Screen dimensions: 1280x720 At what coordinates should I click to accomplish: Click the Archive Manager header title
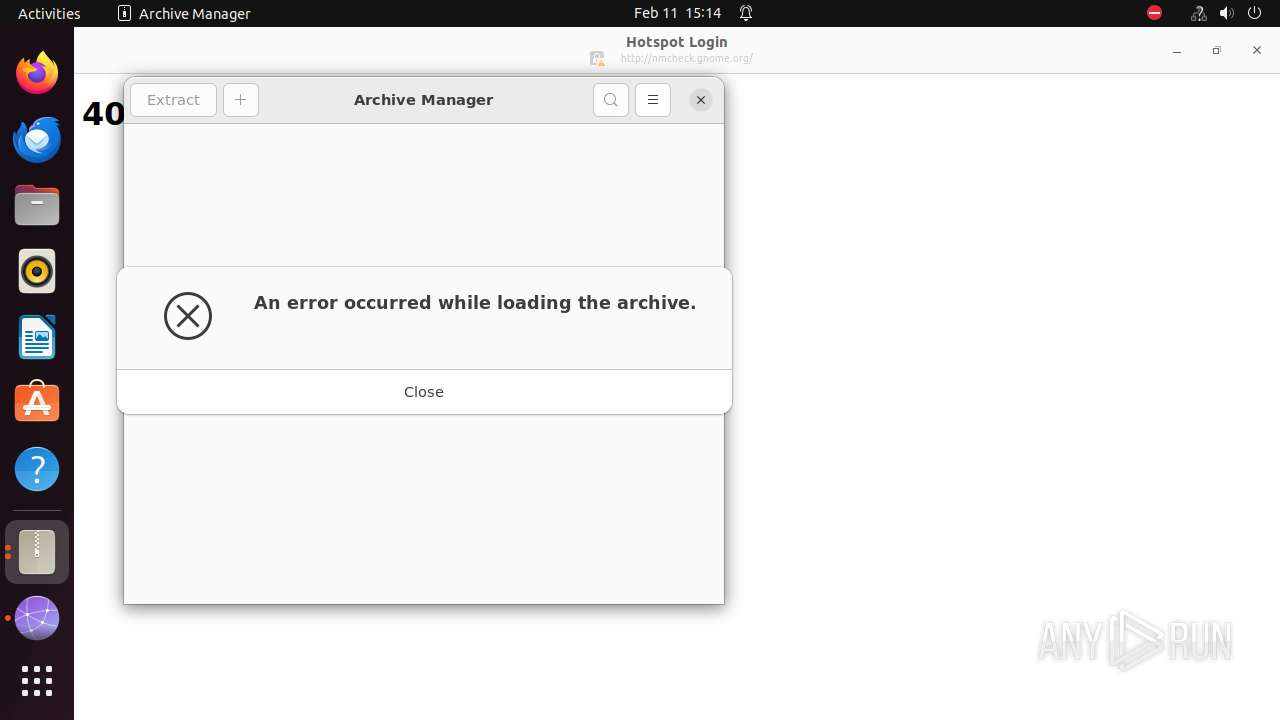tap(424, 100)
